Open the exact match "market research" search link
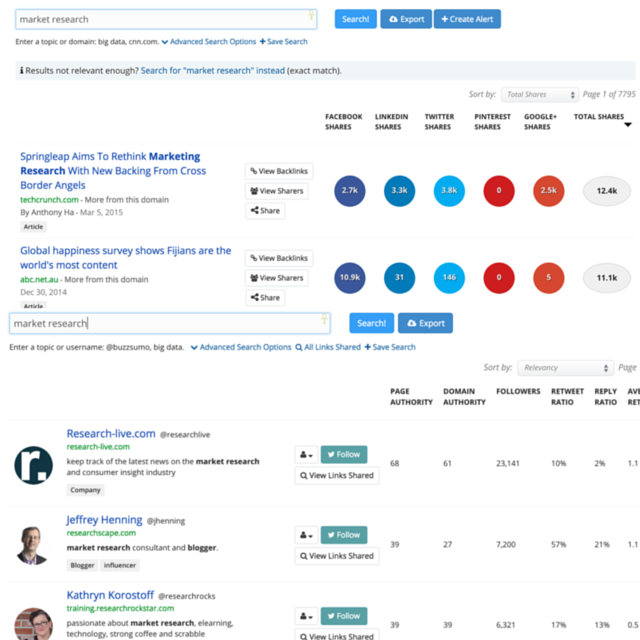Screen dimensions: 640x640 [213, 71]
